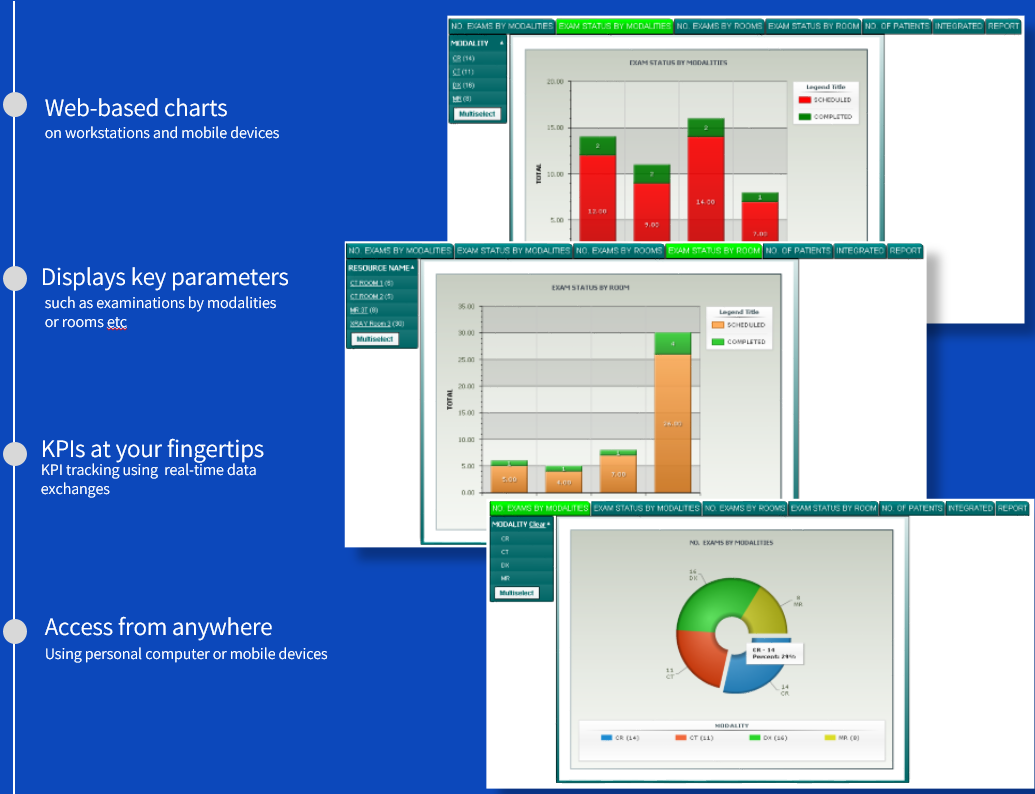This screenshot has width=1035, height=794.
Task: Click Multiselect button under Resource Name list
Action: coord(375,339)
